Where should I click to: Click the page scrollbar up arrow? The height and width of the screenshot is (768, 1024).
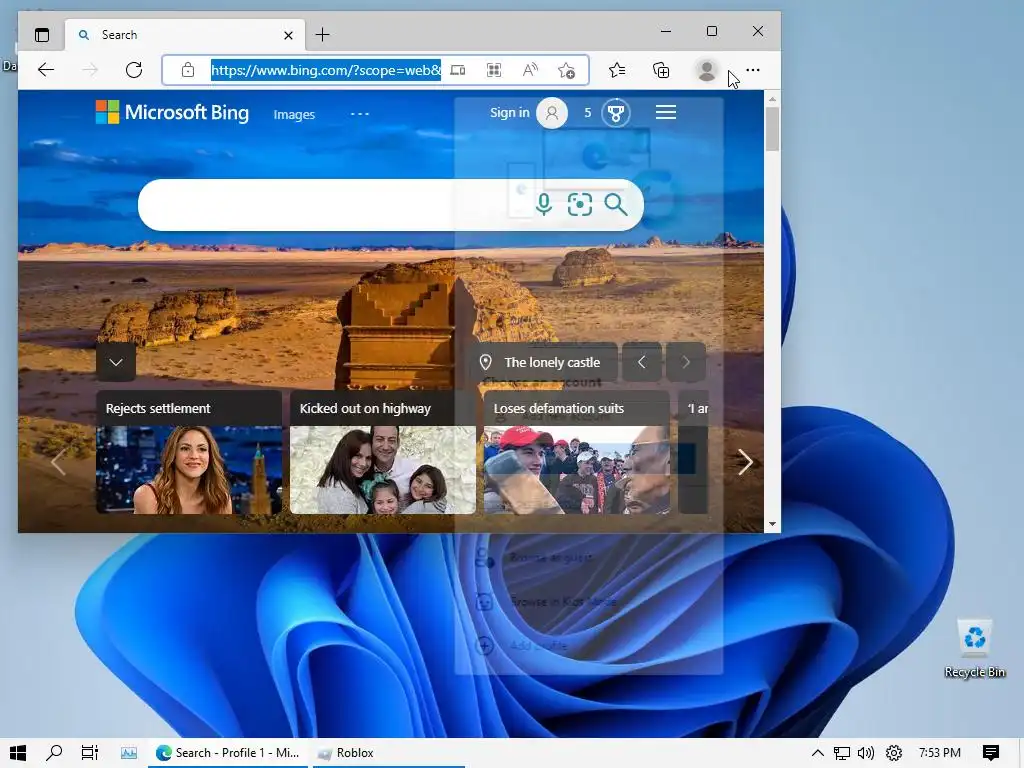click(773, 99)
